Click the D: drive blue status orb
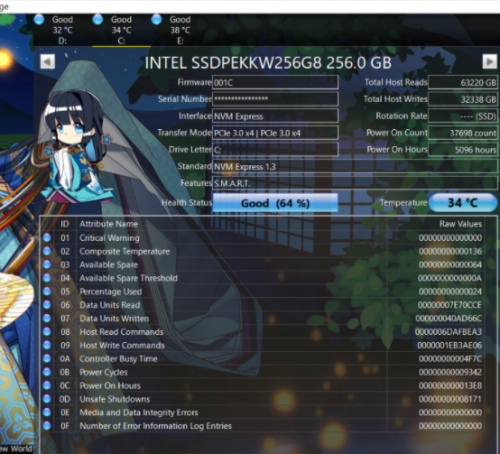 point(39,19)
